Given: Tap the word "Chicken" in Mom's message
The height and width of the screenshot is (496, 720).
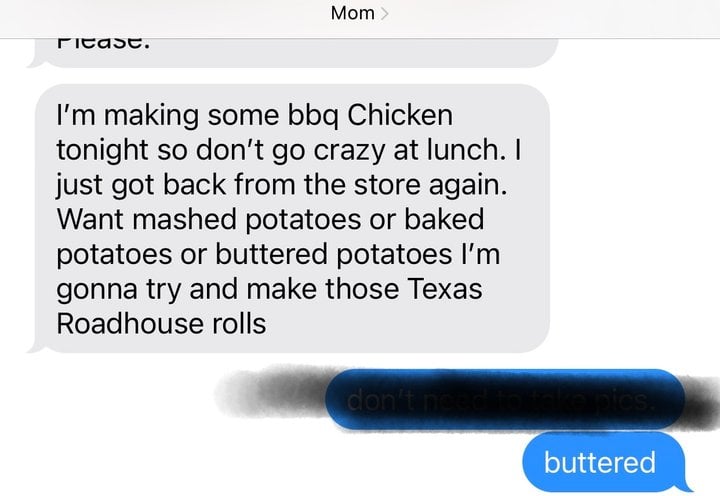Looking at the screenshot, I should (400, 115).
